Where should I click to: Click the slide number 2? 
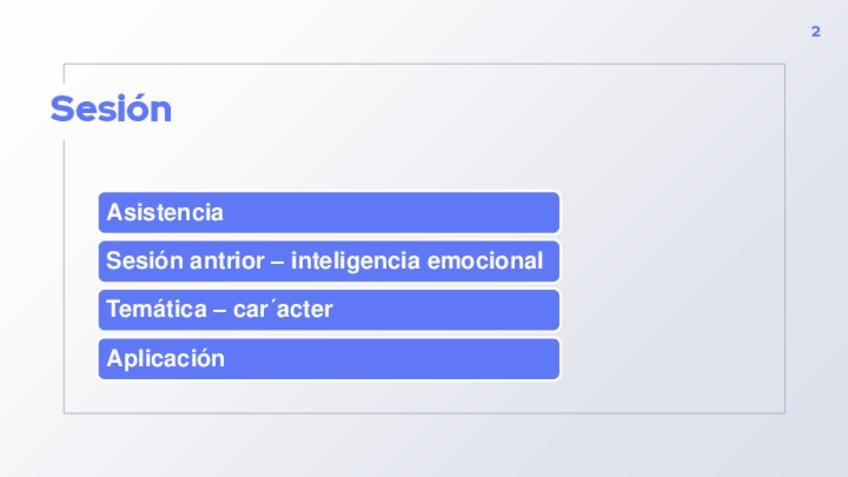pyautogui.click(x=816, y=32)
